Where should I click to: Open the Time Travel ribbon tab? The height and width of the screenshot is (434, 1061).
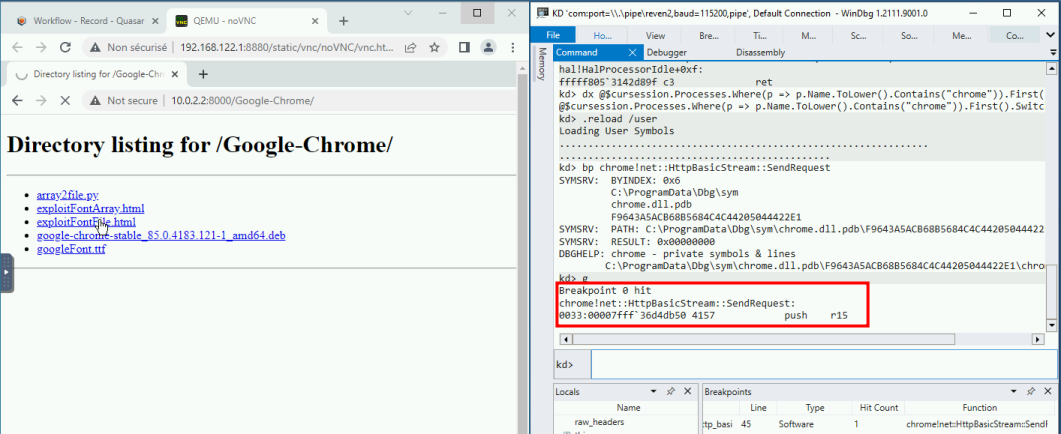760,35
